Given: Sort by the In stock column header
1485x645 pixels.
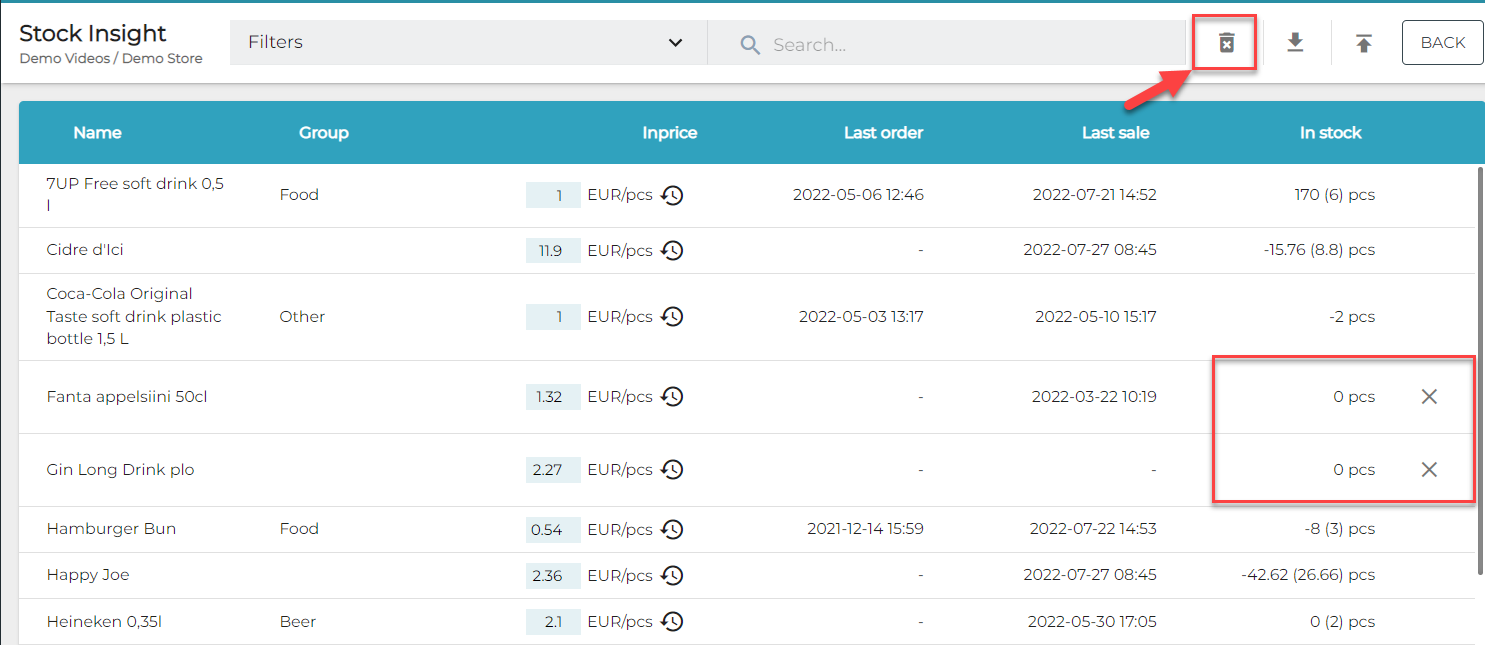Looking at the screenshot, I should 1330,132.
